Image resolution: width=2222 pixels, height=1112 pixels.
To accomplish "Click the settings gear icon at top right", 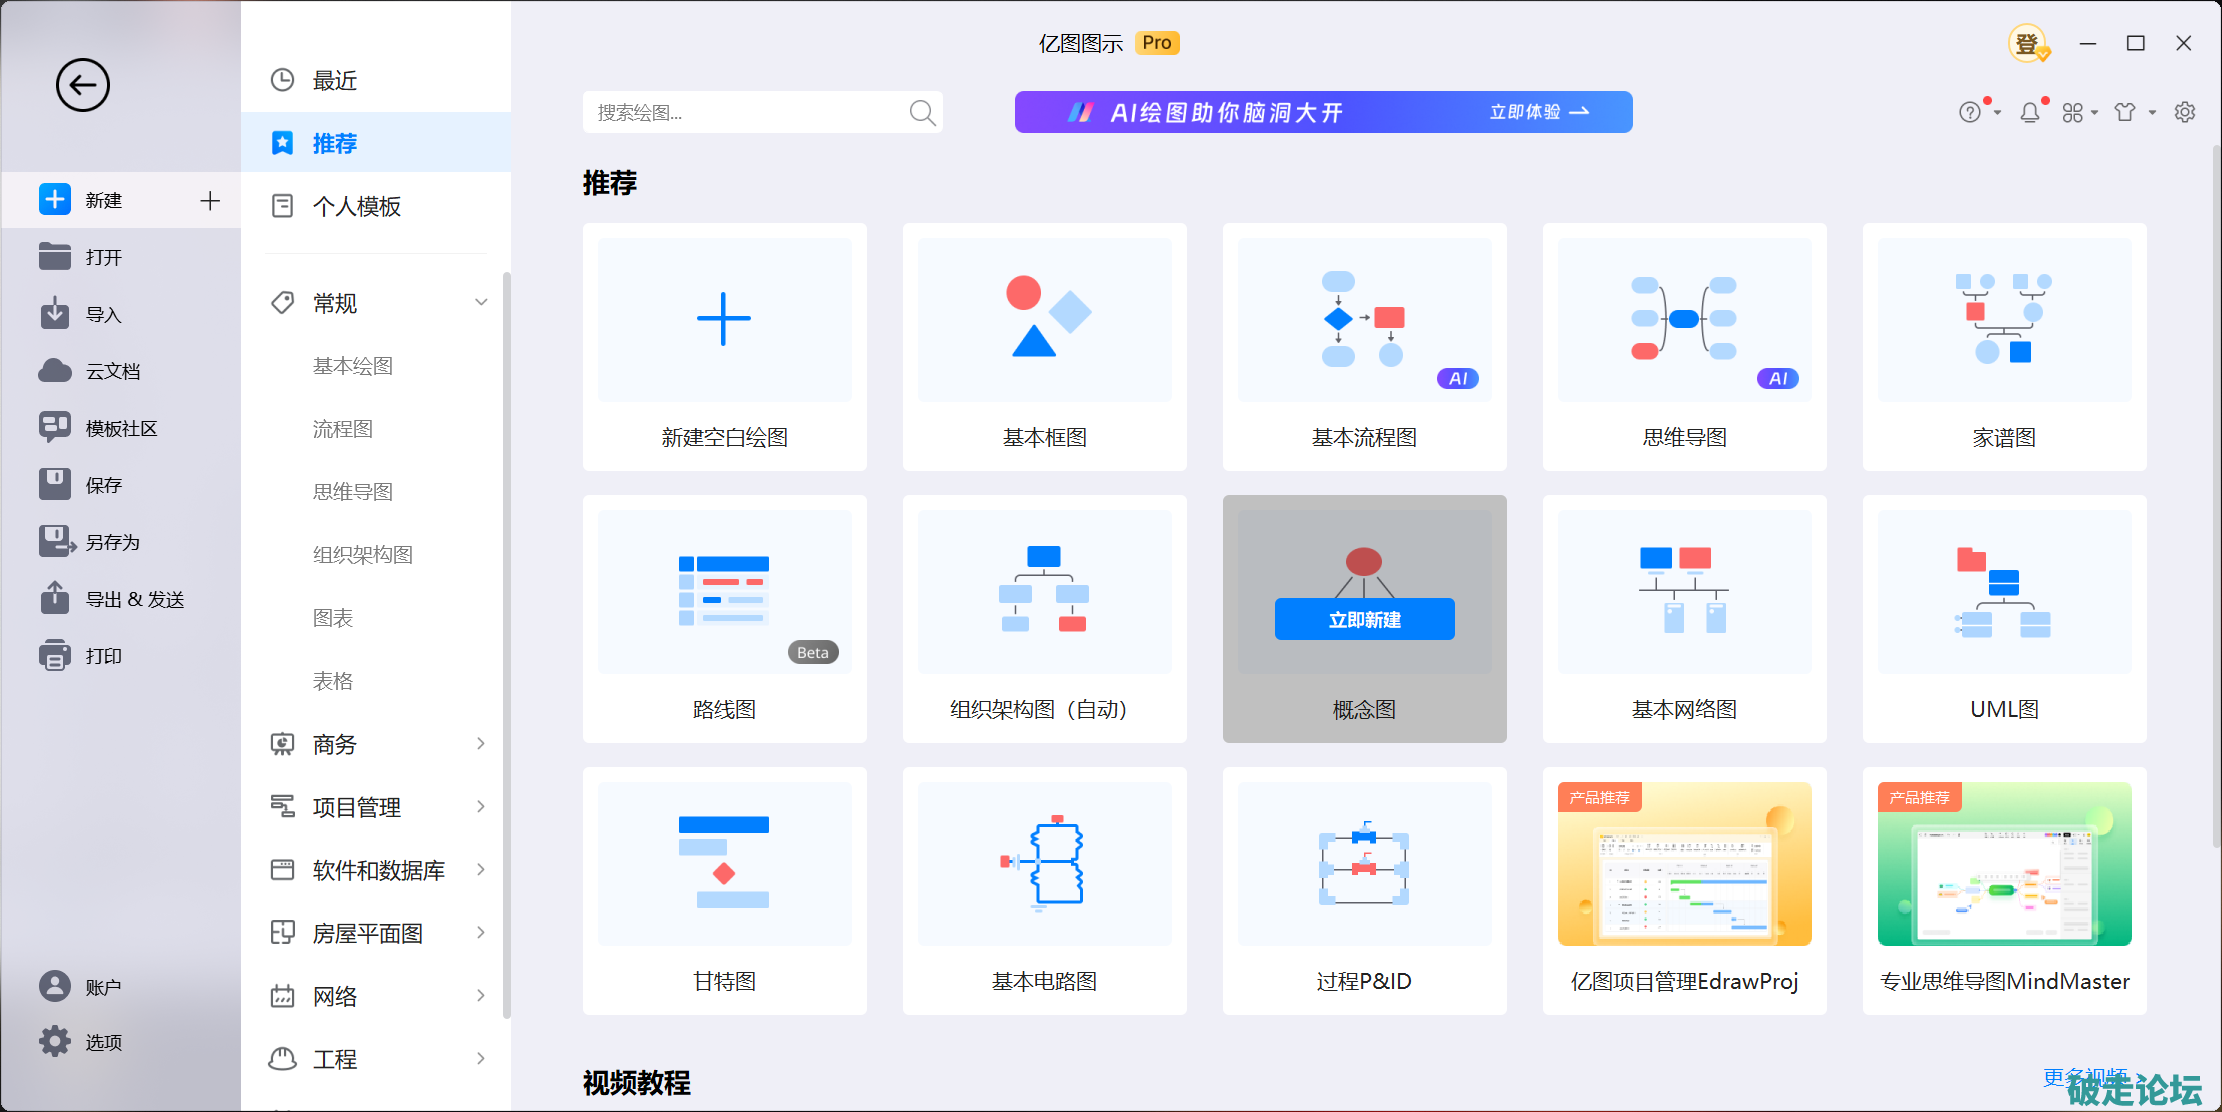I will point(2185,112).
